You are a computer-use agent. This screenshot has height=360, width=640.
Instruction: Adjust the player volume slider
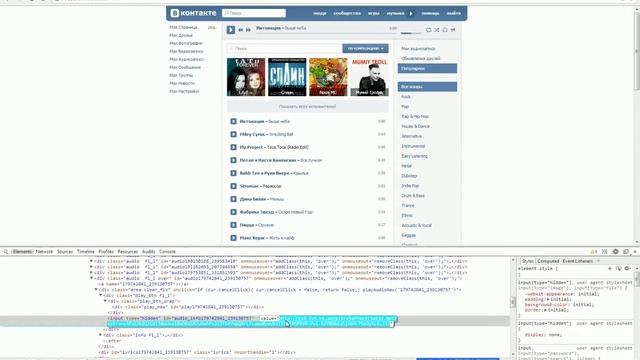tap(411, 33)
